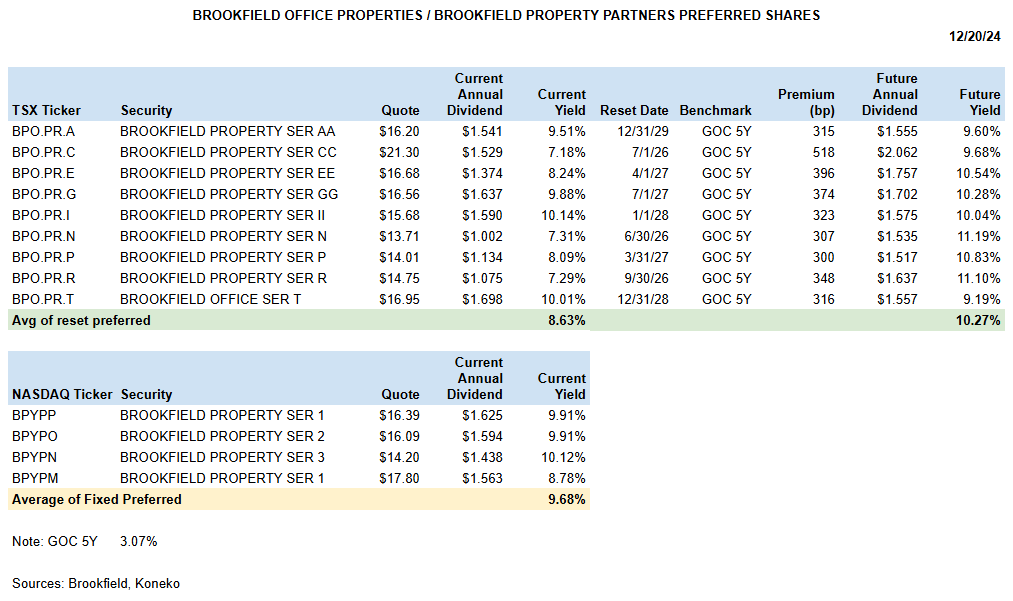Click BROOKFIELD PROPERTY SER 3 cell
Screen dimensions: 1013x601
click(222, 458)
